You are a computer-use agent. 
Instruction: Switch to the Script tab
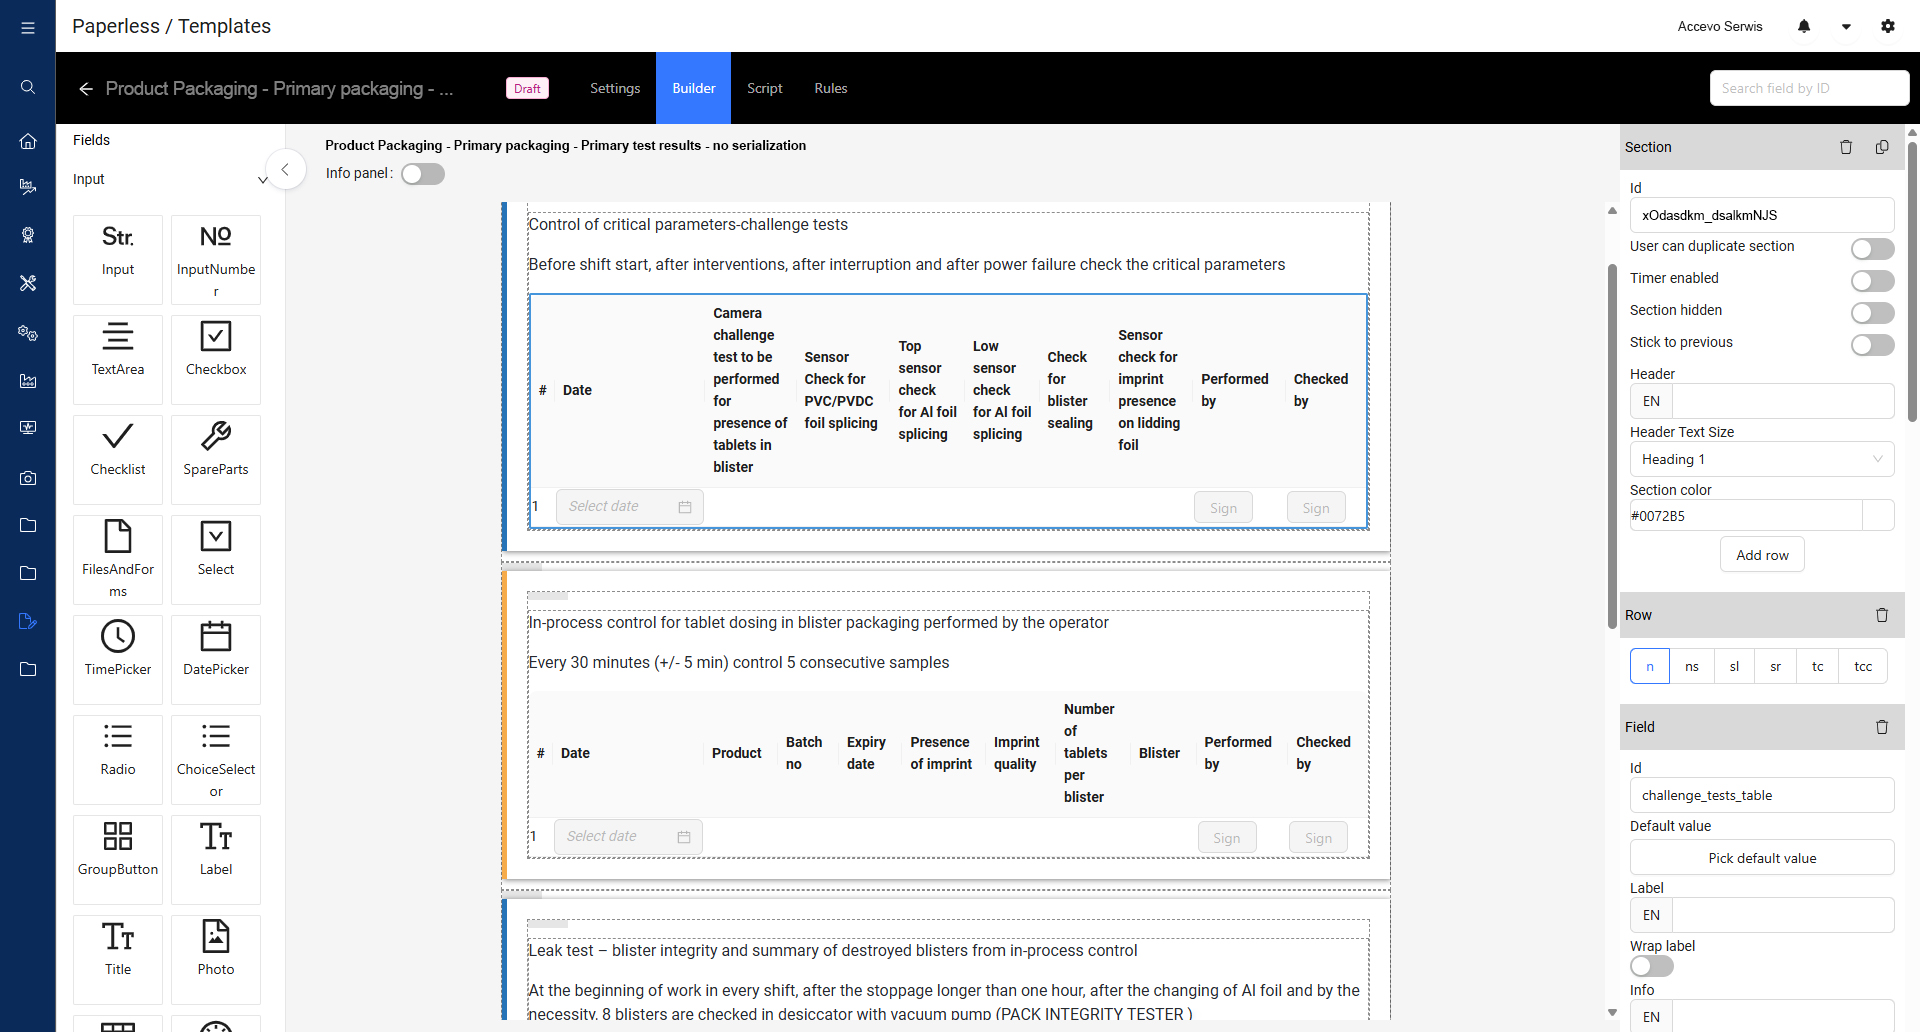[x=765, y=88]
